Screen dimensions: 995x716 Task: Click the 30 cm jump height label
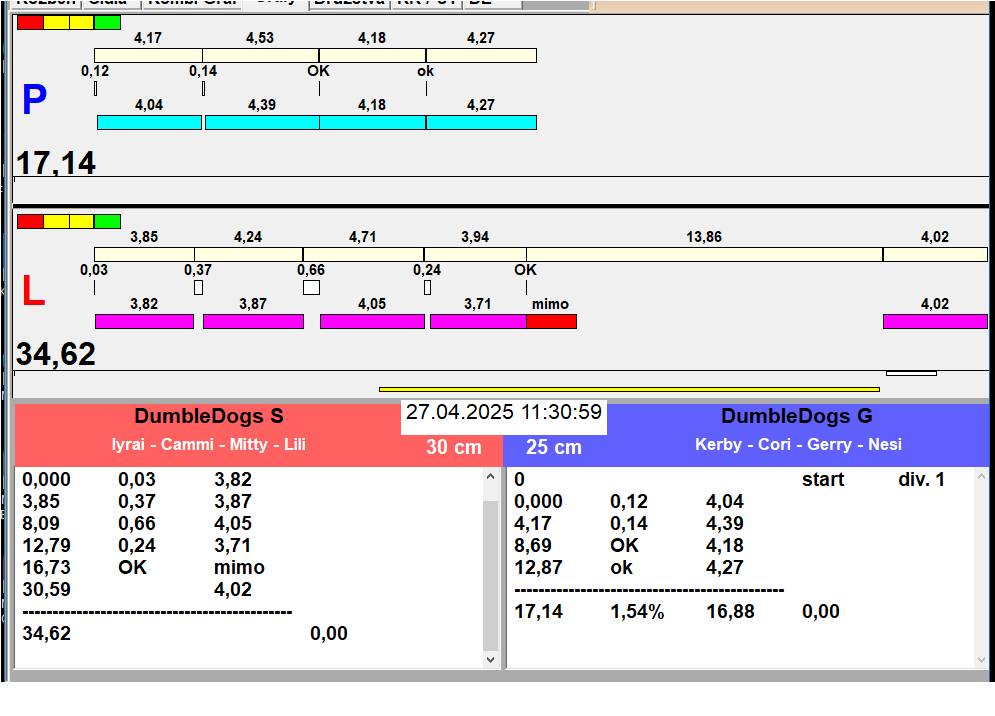click(453, 447)
